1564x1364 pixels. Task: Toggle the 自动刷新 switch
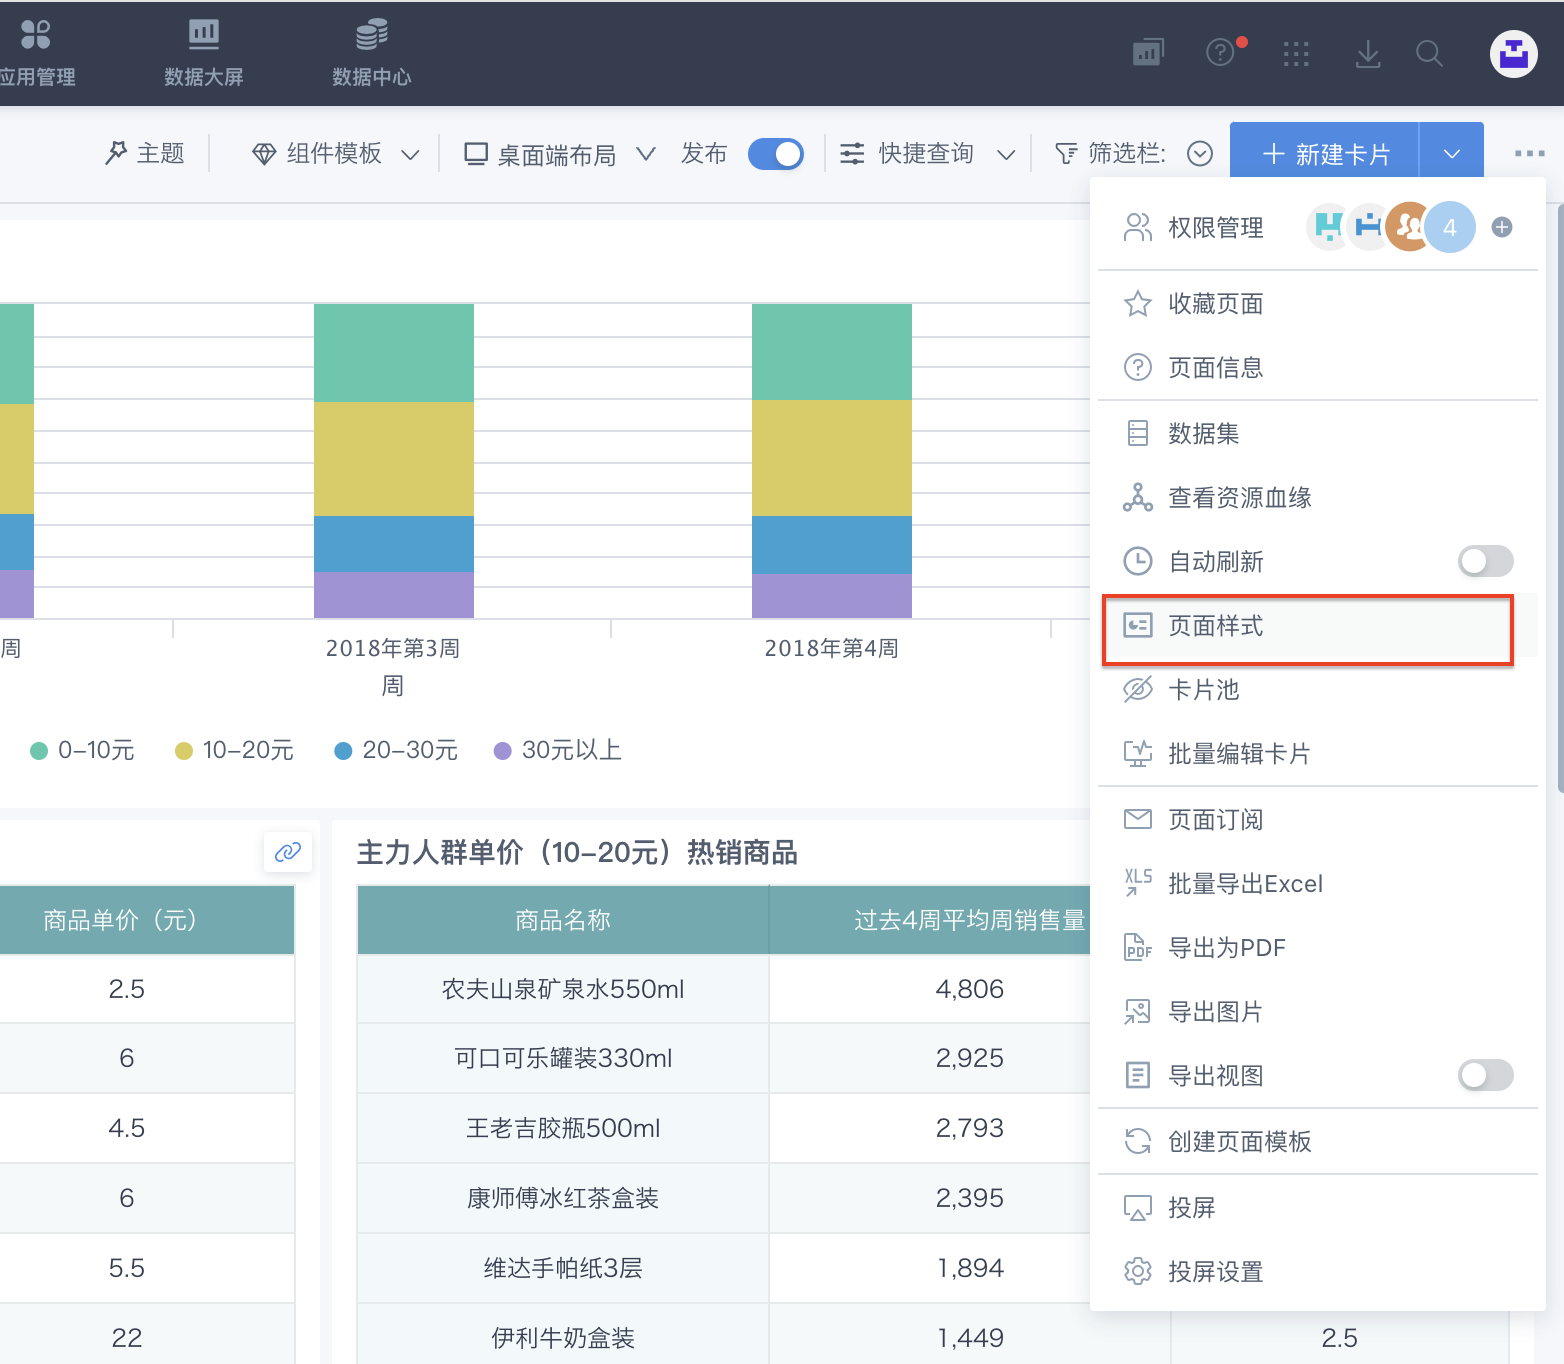coord(1486,561)
